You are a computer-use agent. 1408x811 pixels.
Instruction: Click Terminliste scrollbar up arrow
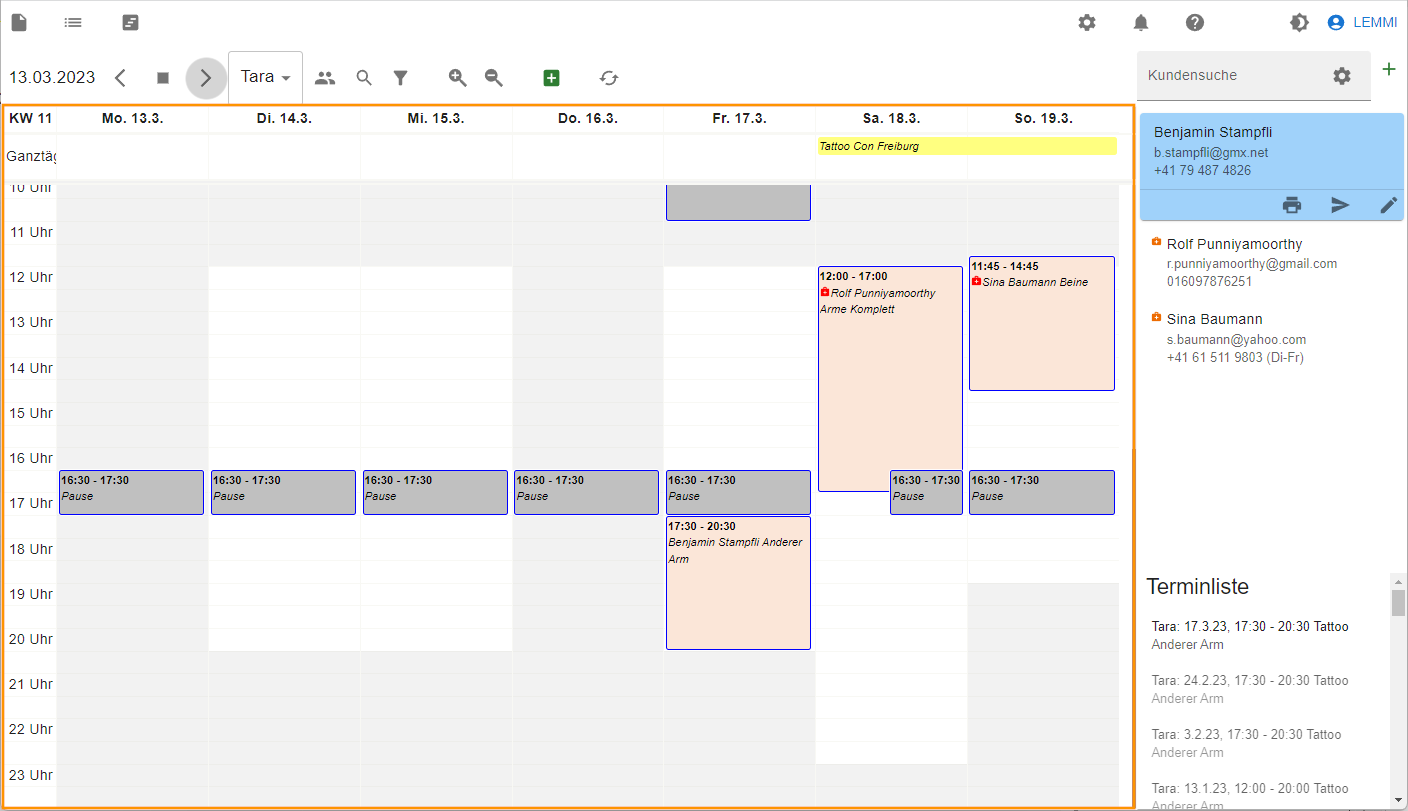pyautogui.click(x=1398, y=581)
